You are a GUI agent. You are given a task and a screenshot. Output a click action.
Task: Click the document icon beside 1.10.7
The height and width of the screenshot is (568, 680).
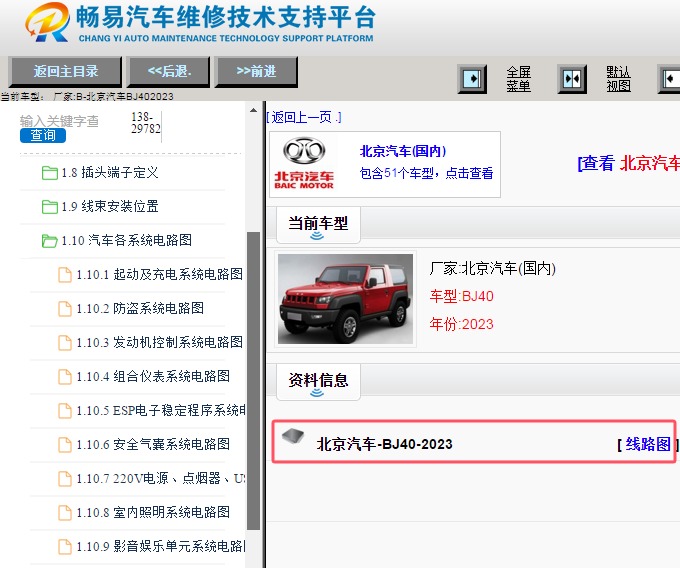tap(65, 479)
